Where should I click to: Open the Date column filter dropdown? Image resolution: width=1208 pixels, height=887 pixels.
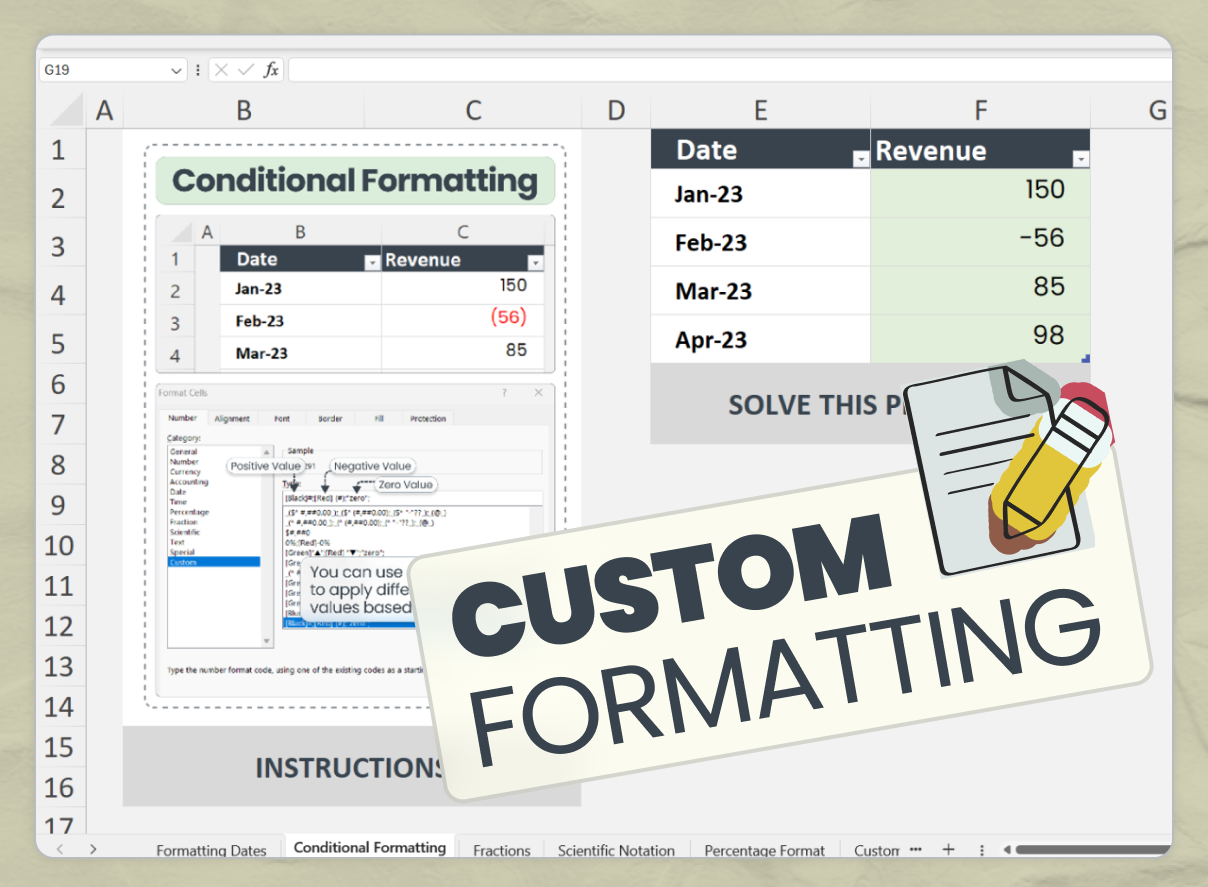coord(862,158)
